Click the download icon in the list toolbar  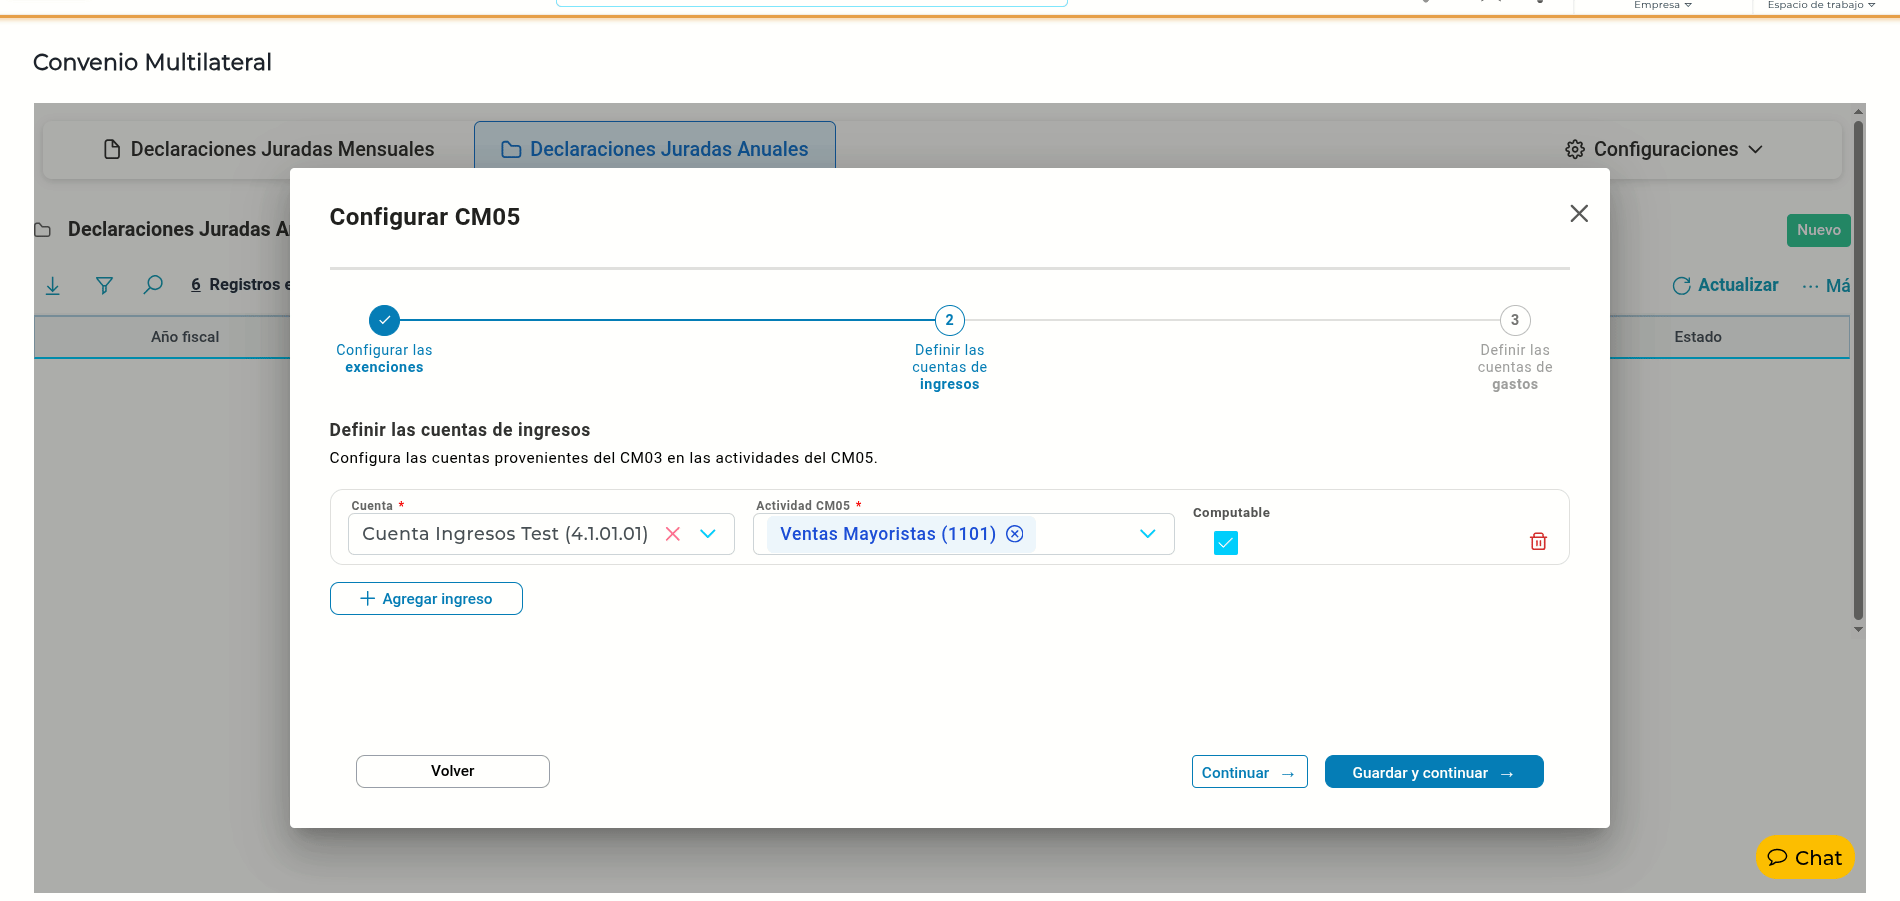coord(53,286)
